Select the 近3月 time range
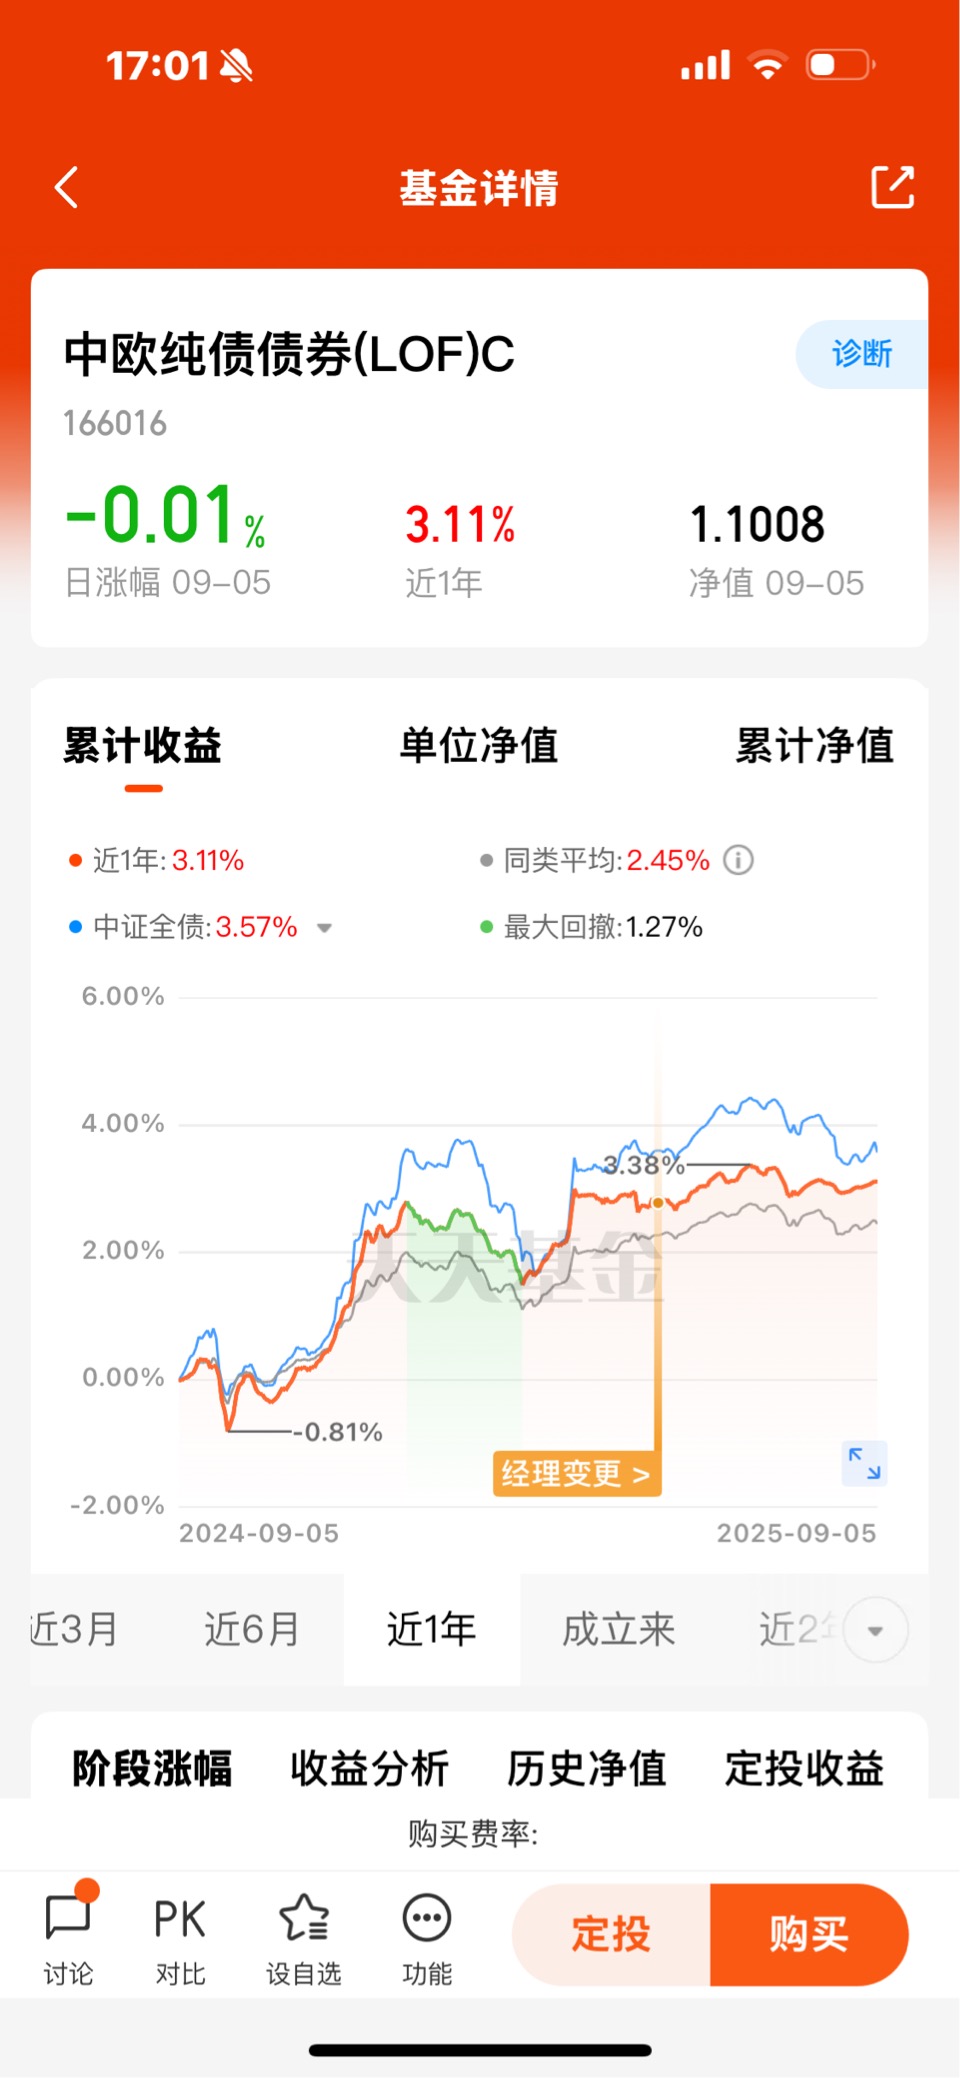The width and height of the screenshot is (960, 2078). 74,1630
